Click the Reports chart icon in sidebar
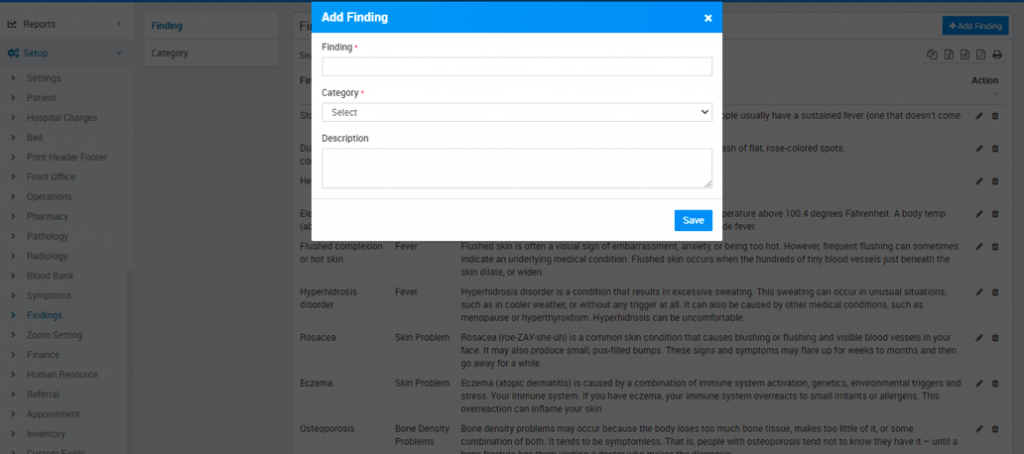Image resolution: width=1024 pixels, height=454 pixels. click(x=13, y=23)
